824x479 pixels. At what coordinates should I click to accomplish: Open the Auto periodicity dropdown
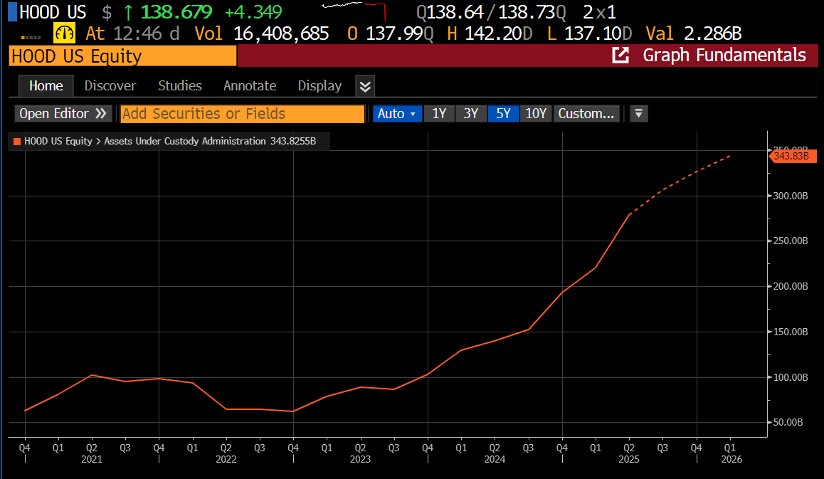tap(397, 114)
